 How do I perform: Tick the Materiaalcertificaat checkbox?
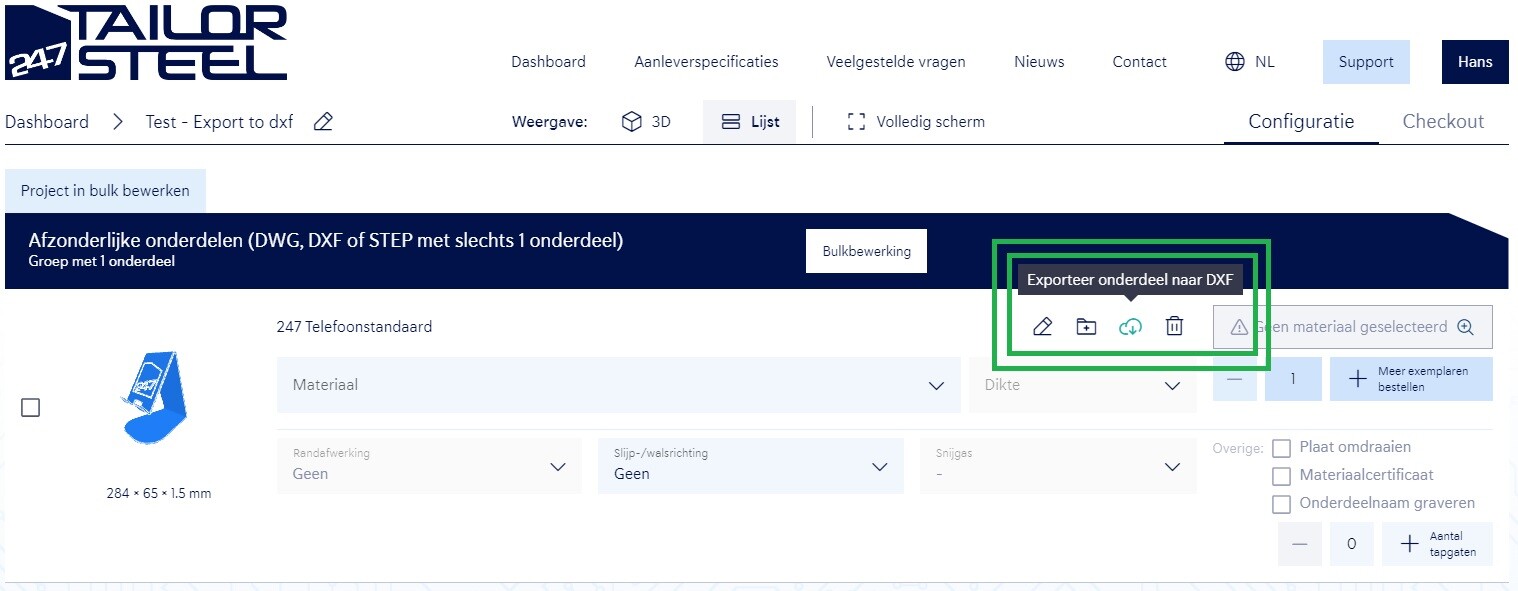(x=1281, y=476)
